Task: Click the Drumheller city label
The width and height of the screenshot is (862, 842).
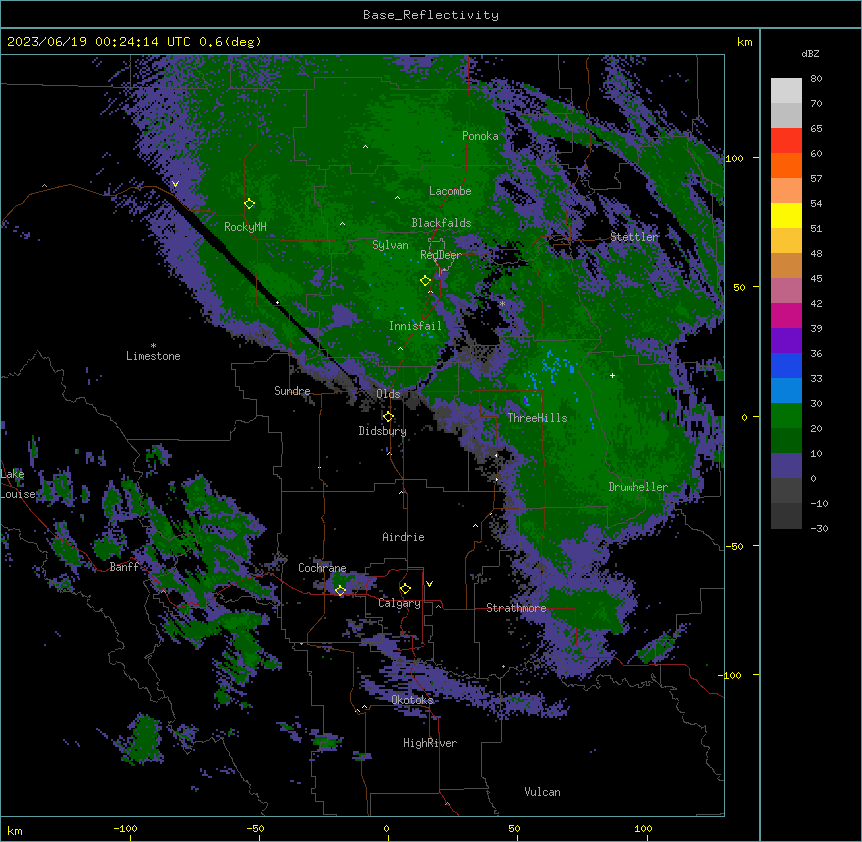Action: coord(638,487)
